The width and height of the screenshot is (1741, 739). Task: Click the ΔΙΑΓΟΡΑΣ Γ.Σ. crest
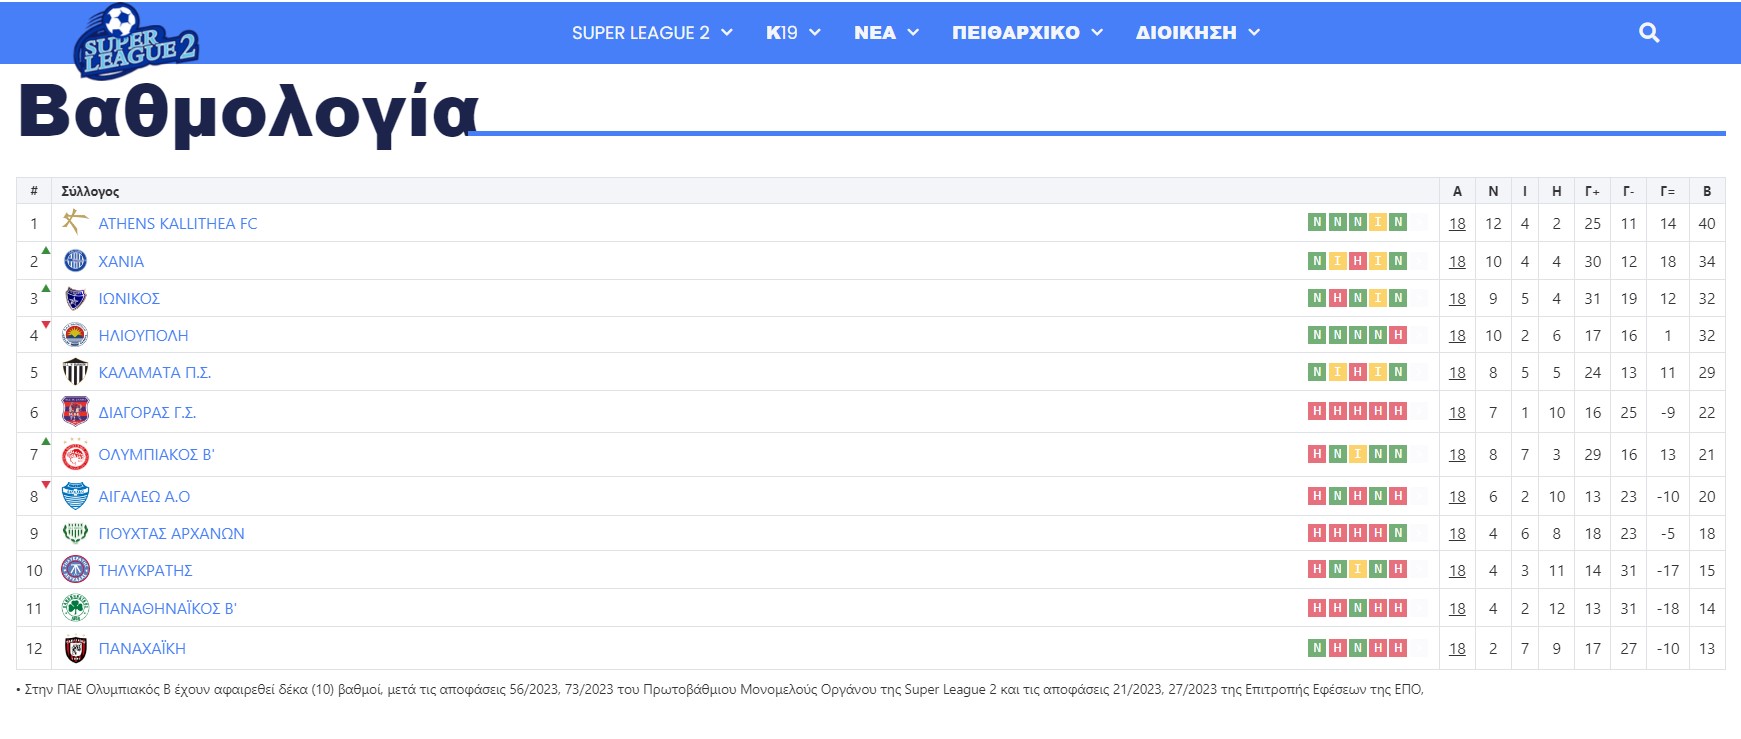coord(75,411)
